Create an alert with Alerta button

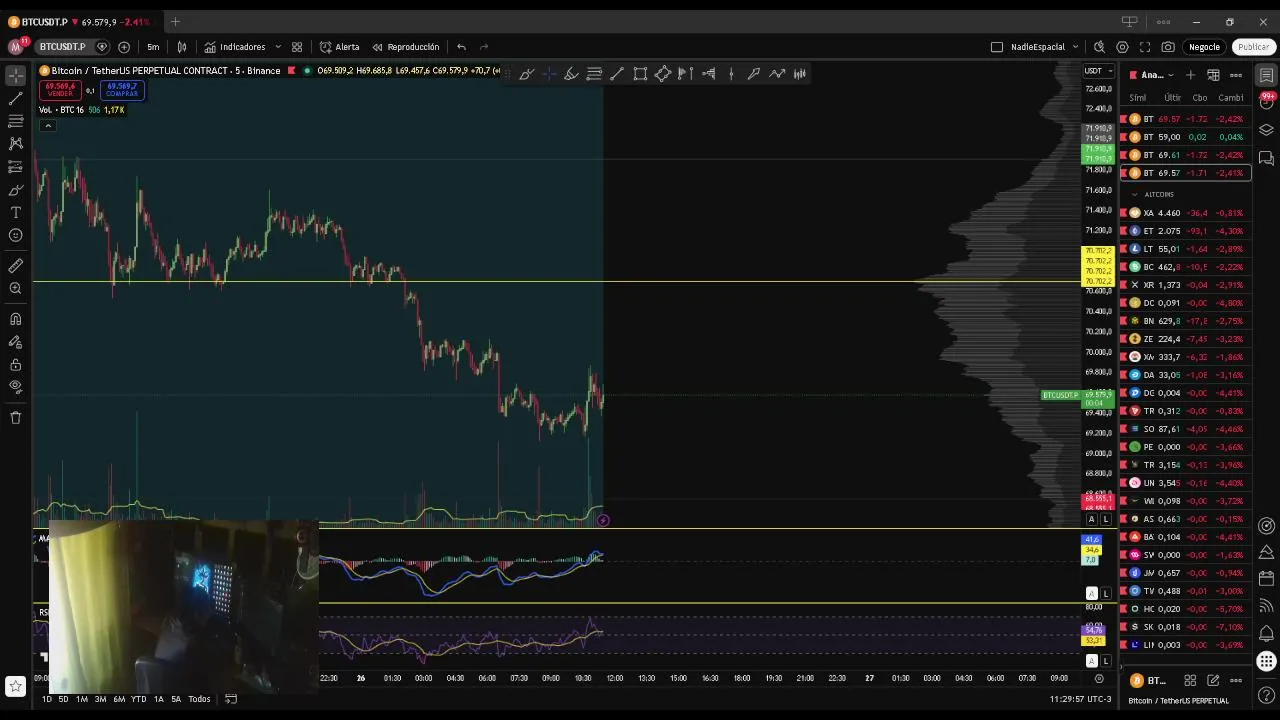pos(339,47)
